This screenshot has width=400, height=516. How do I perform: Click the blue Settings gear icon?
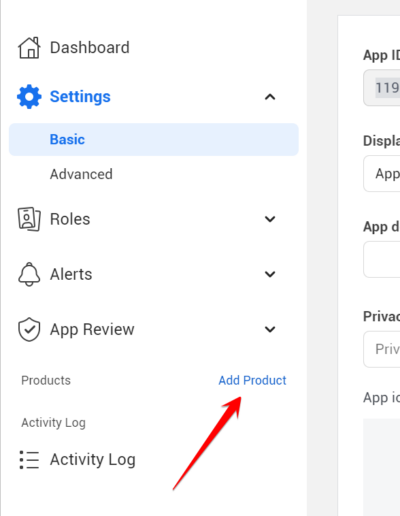coord(29,97)
